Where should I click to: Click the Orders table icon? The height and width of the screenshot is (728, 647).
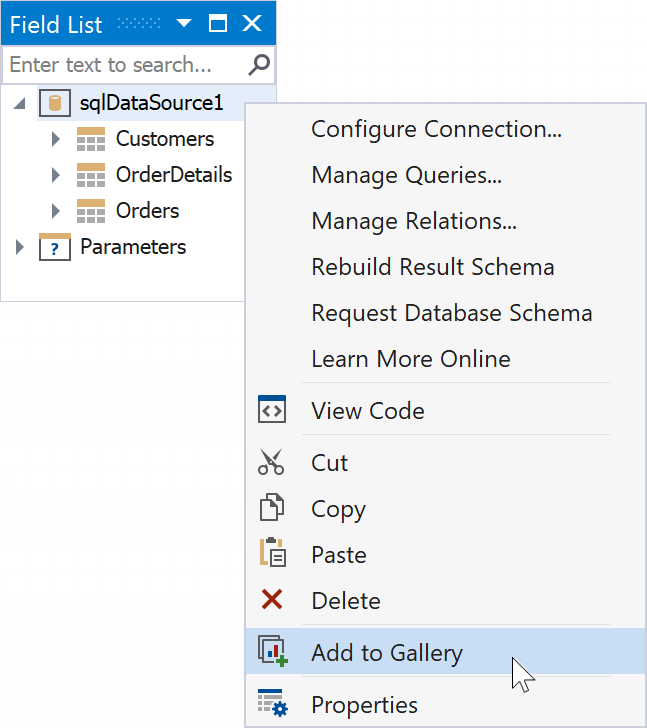[x=91, y=211]
